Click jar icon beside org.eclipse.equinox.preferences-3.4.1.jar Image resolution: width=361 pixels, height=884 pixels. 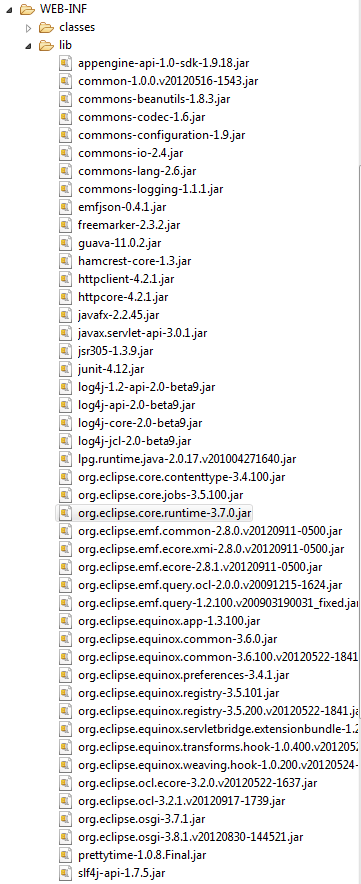pyautogui.click(x=65, y=675)
